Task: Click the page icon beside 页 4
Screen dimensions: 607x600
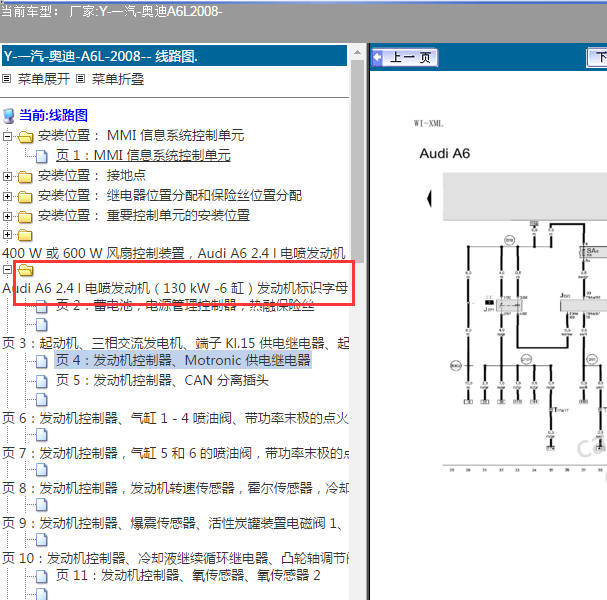Action: [x=42, y=361]
